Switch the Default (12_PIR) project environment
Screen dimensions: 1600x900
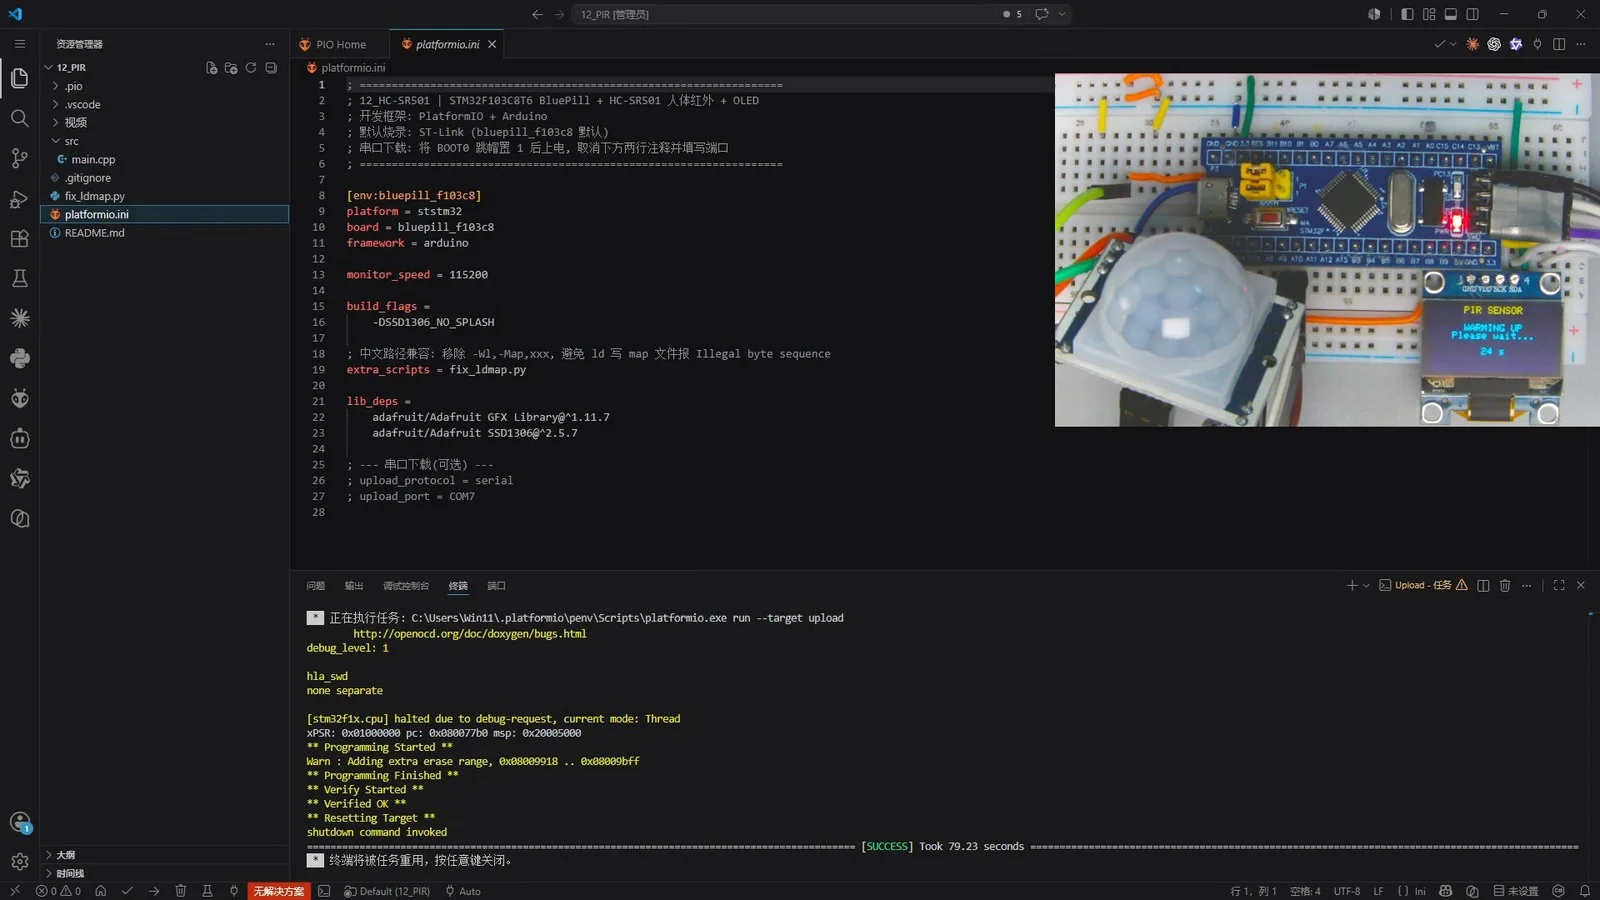[x=387, y=891]
